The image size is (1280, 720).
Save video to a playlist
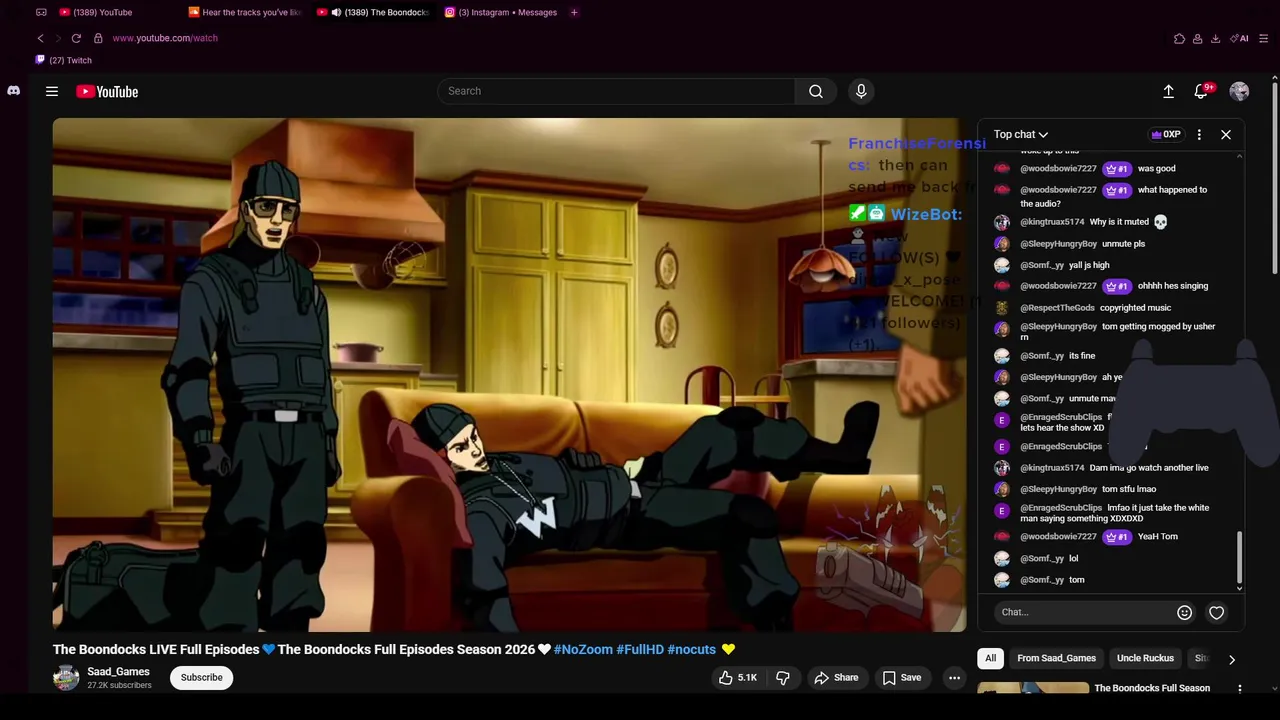pyautogui.click(x=901, y=677)
